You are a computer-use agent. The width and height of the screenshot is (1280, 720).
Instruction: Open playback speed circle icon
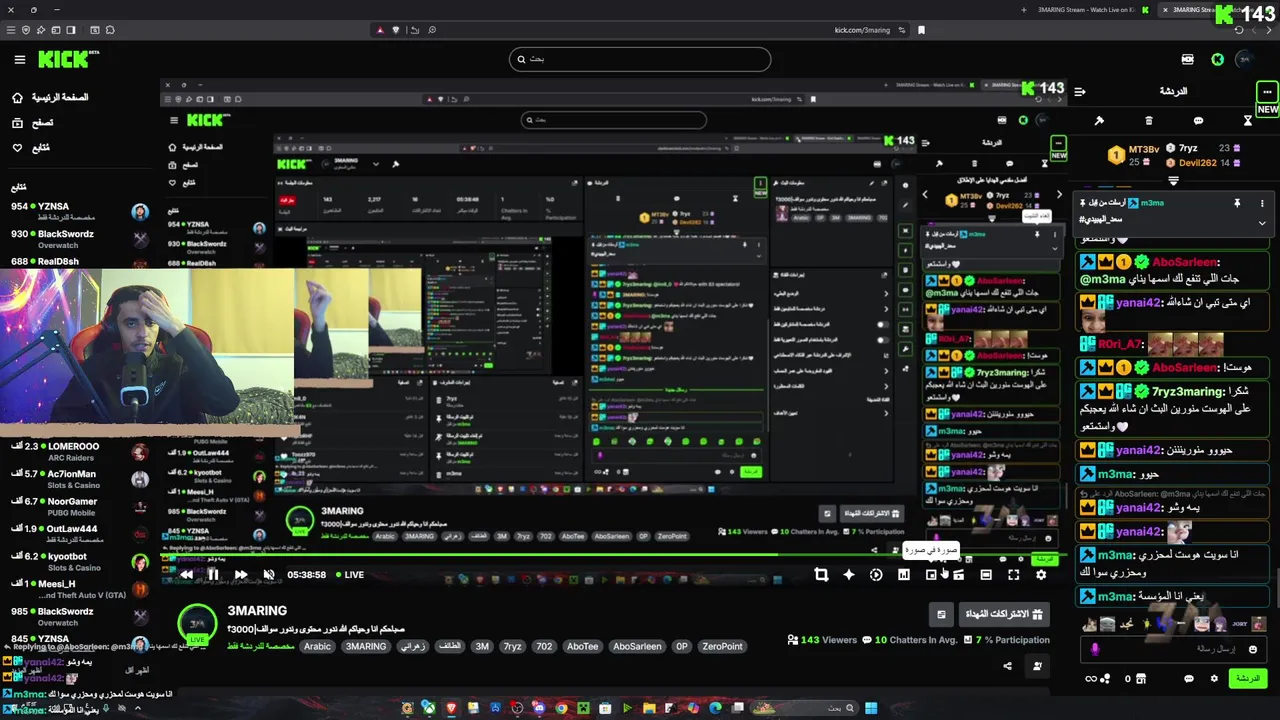point(876,575)
